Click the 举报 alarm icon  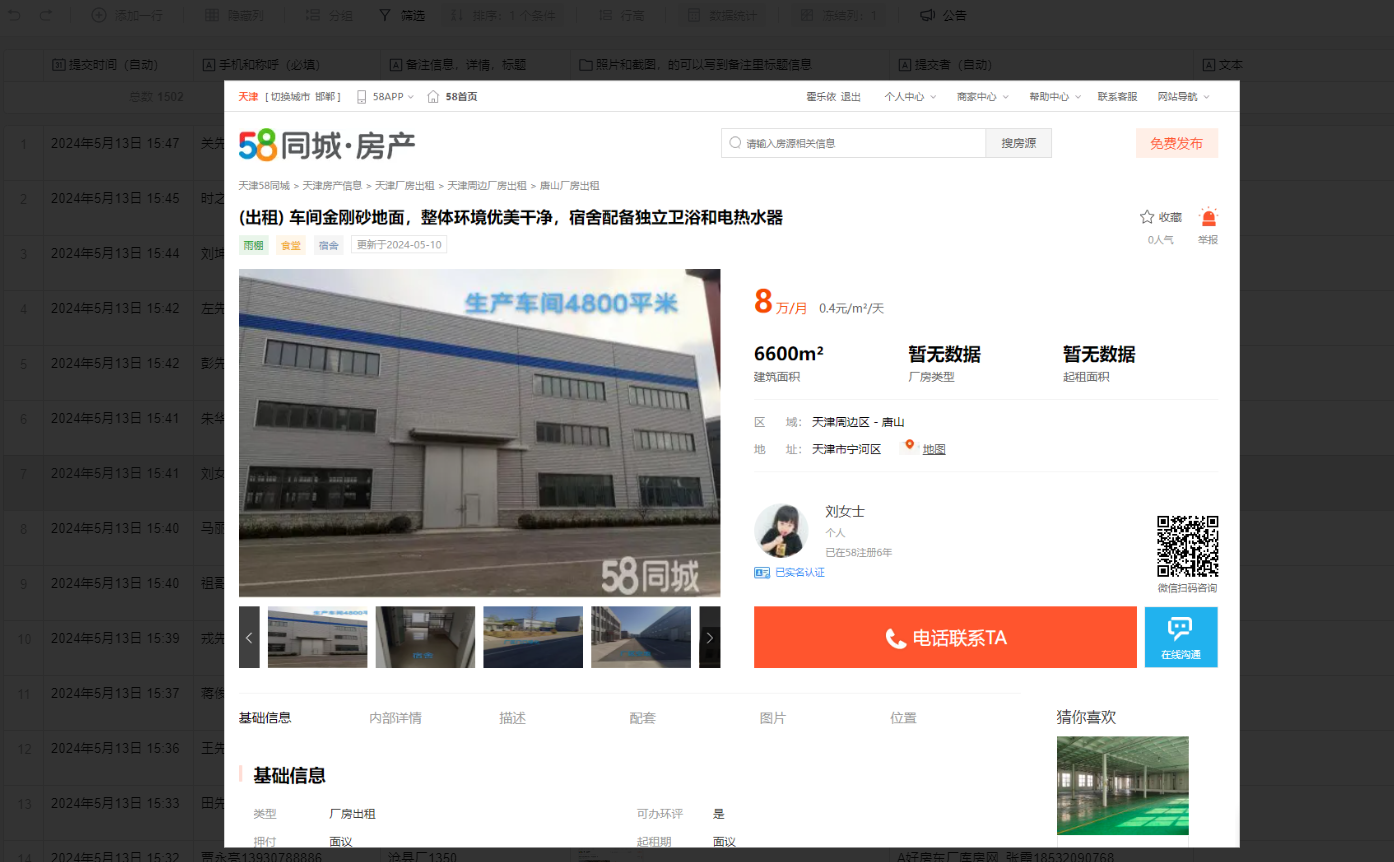(x=1208, y=217)
